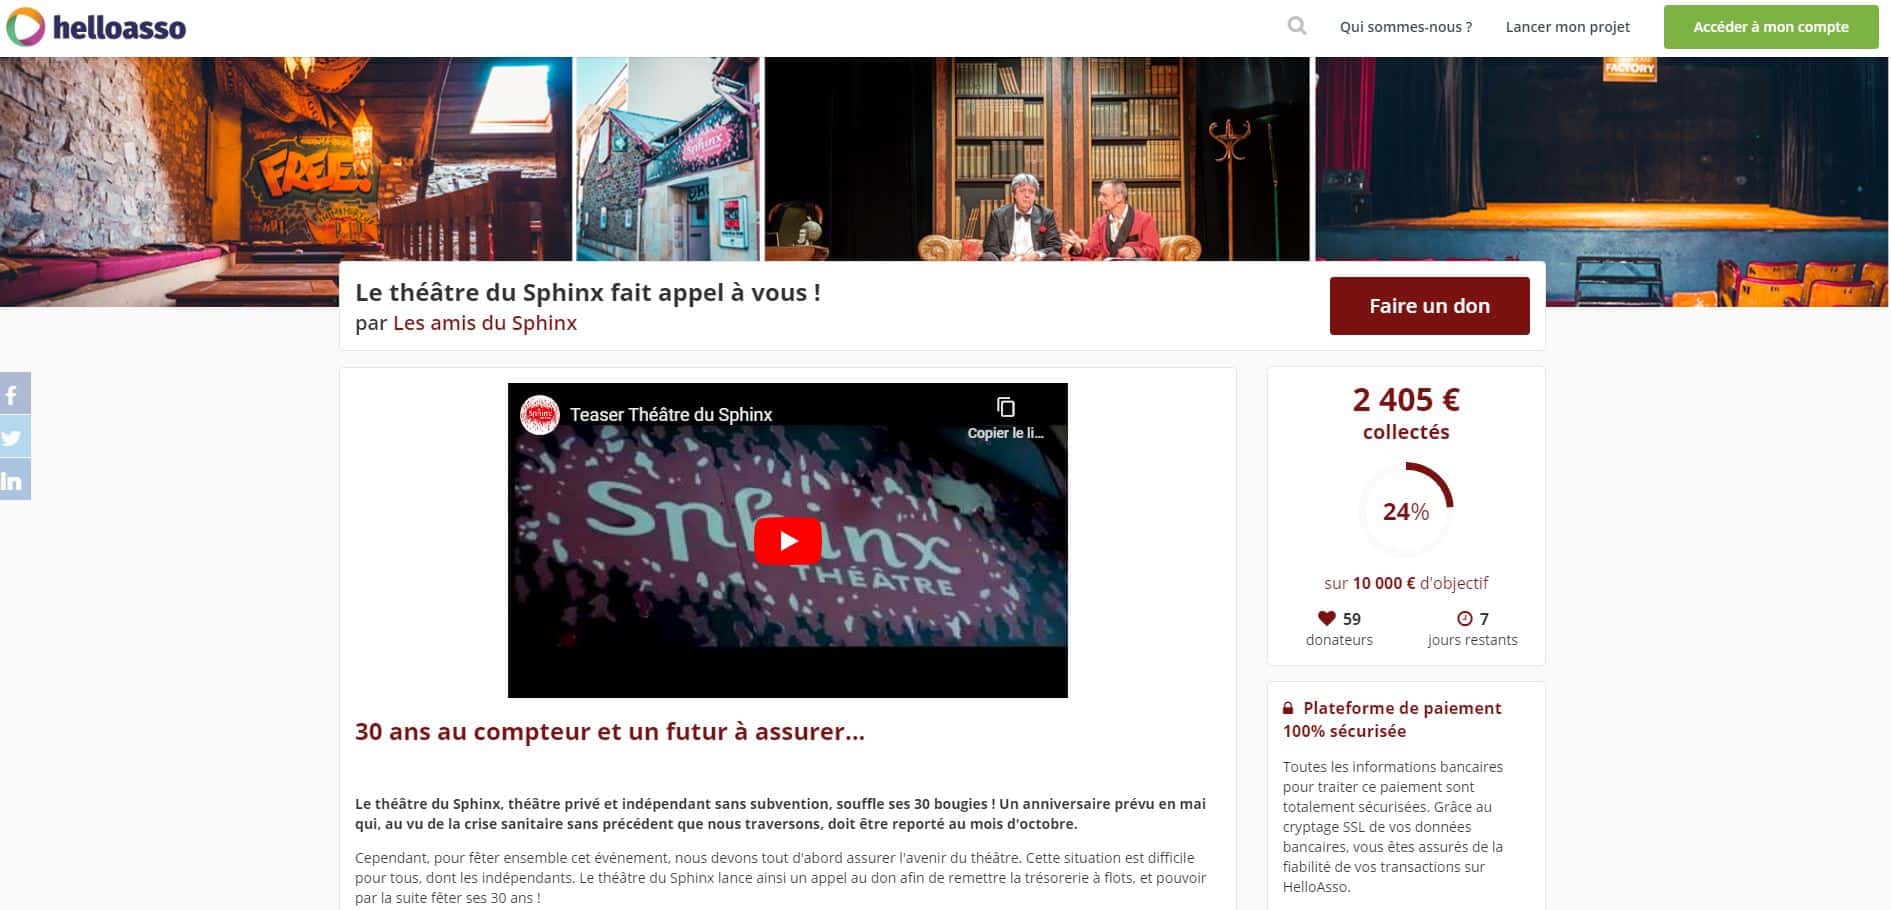Image resolution: width=1891 pixels, height=910 pixels.
Task: Open the Les amis du Sphinx link
Action: (485, 323)
